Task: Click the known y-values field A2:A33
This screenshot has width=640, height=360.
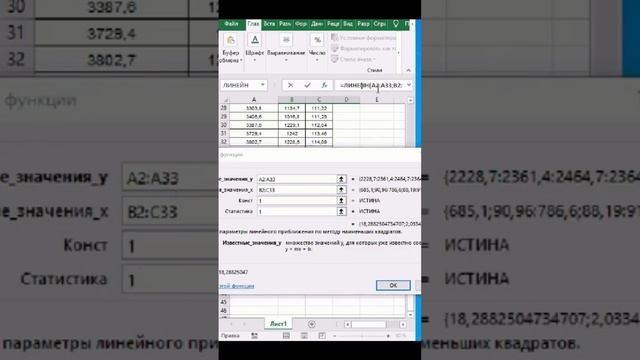Action: pos(297,179)
